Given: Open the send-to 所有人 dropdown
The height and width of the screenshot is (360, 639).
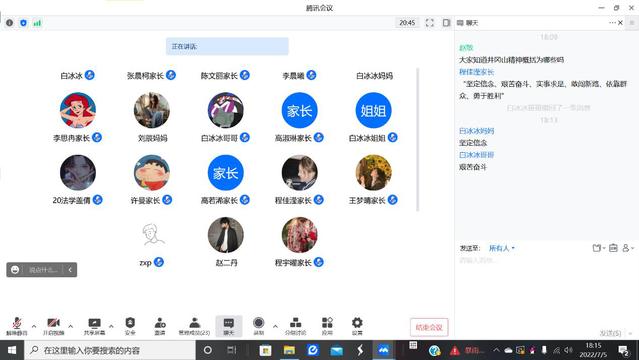Looking at the screenshot, I should point(501,248).
